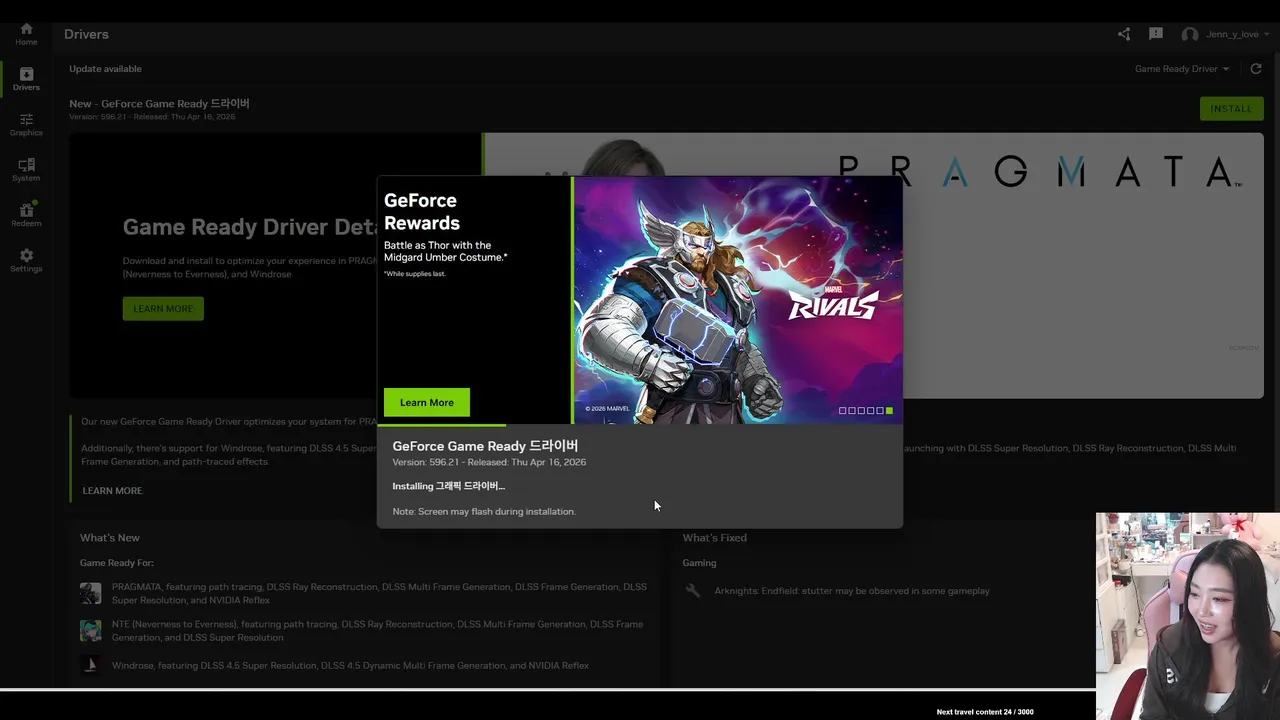Click the popup's 'Version: 596.21 - Released' line
1280x720 pixels.
[x=489, y=462]
